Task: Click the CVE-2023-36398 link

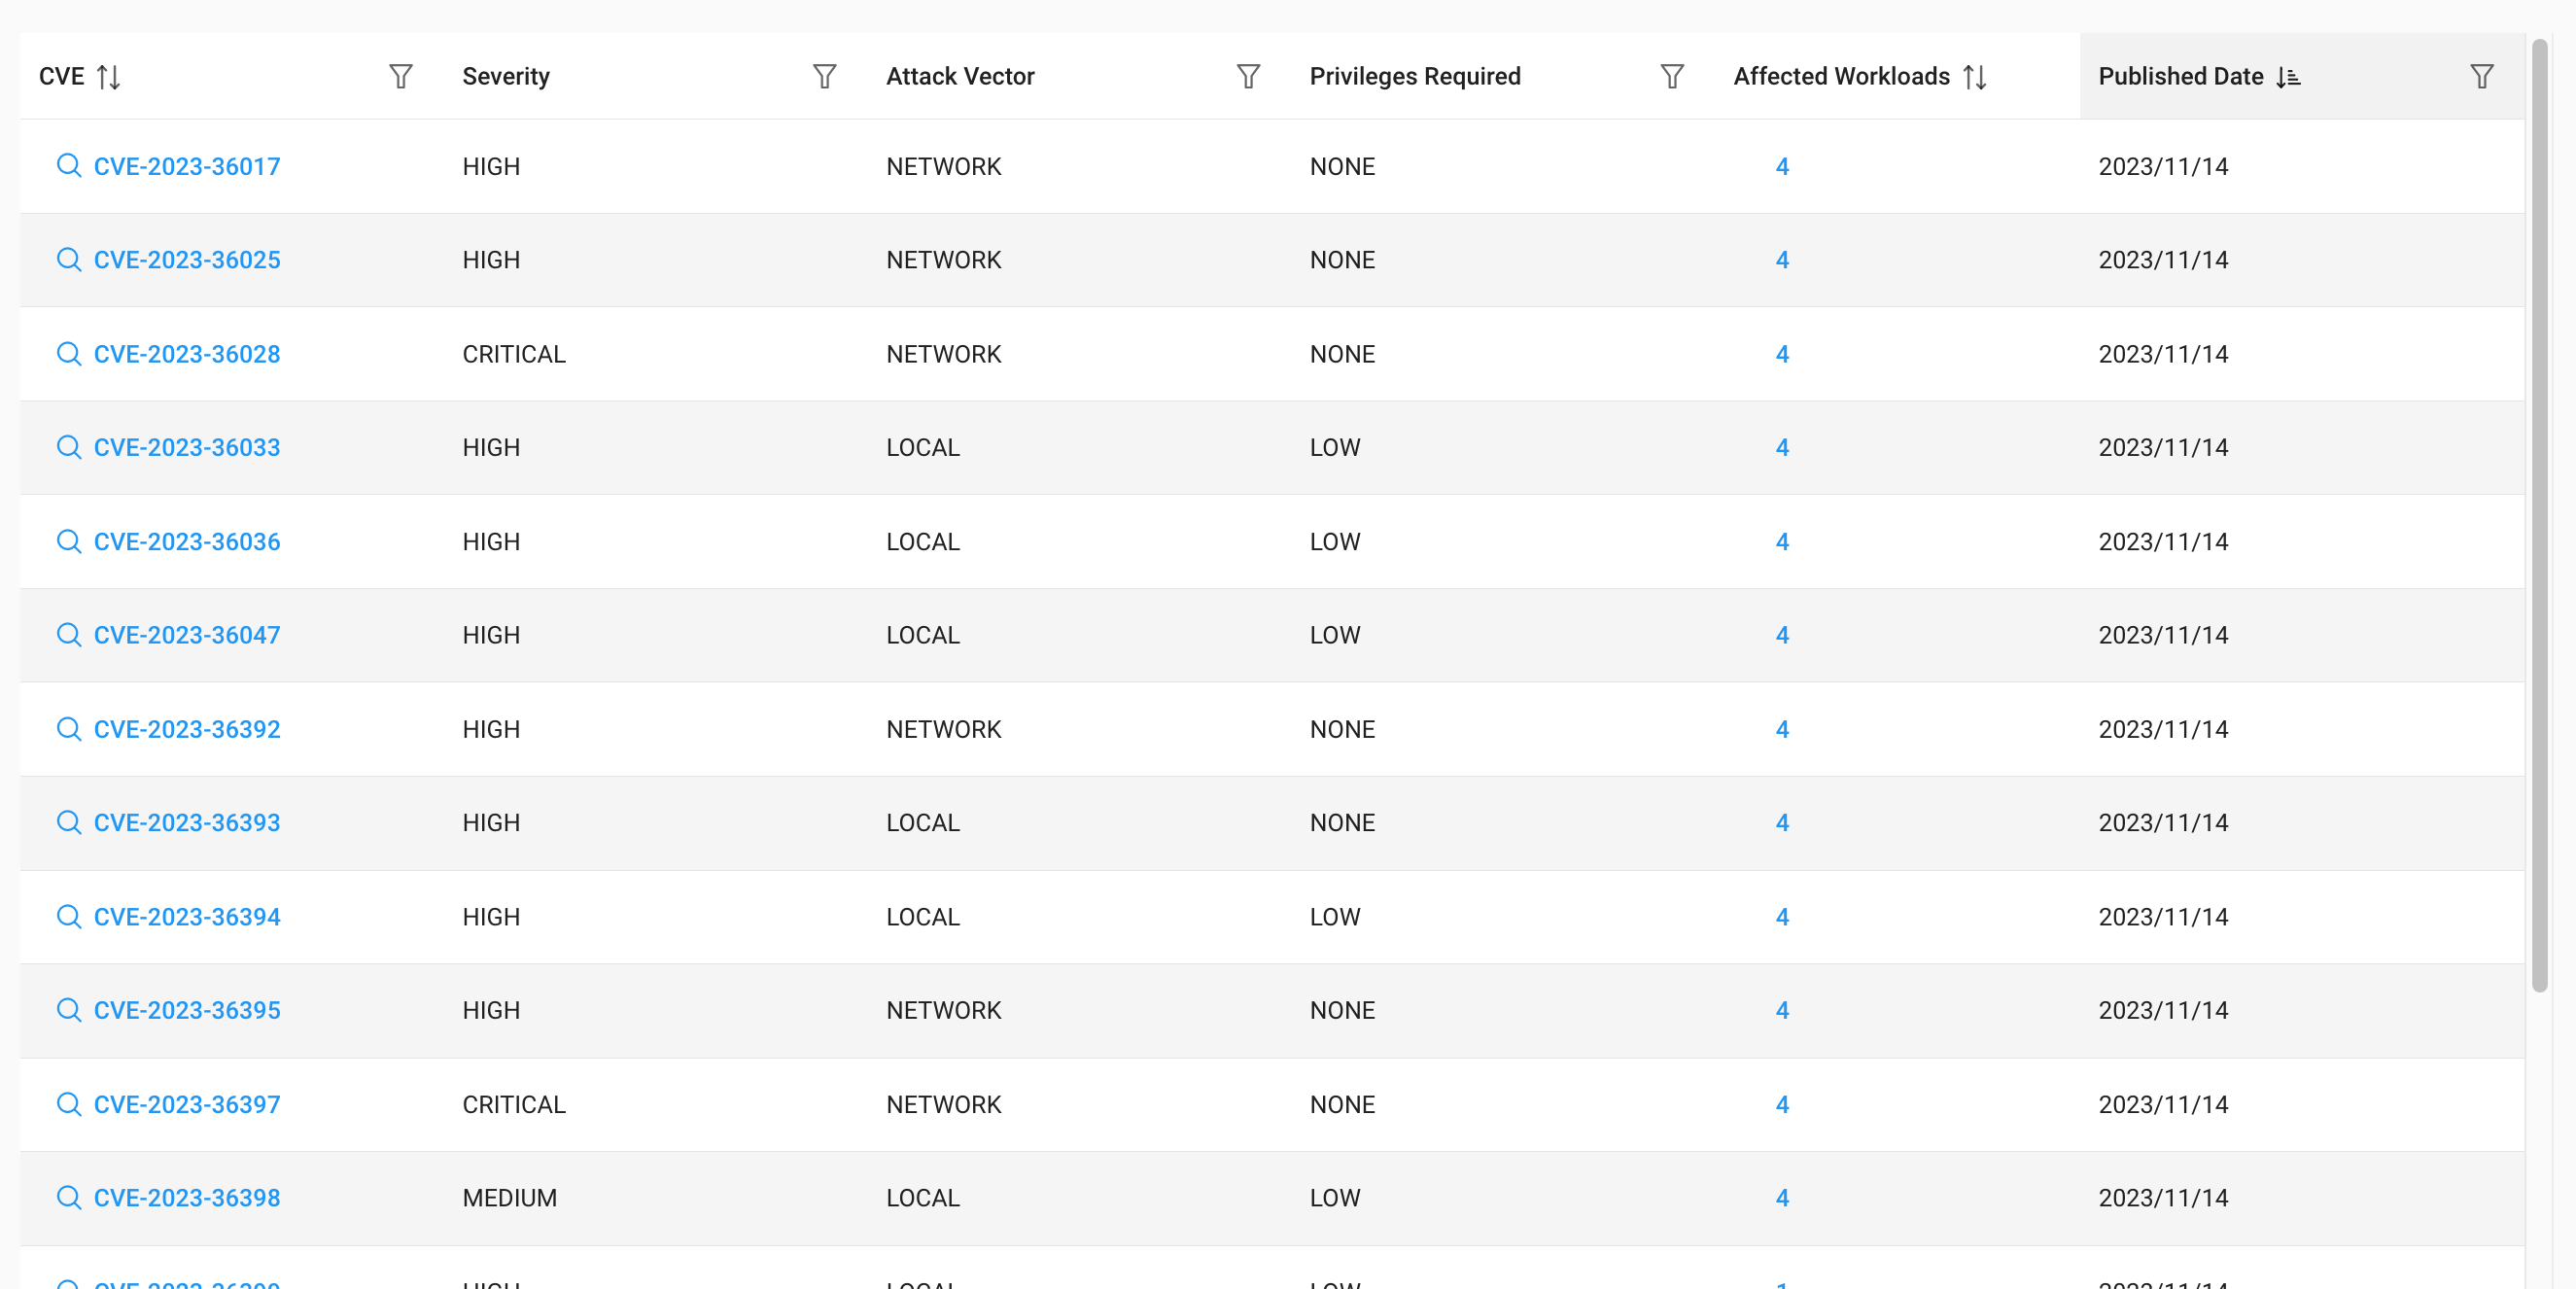Action: 187,1198
